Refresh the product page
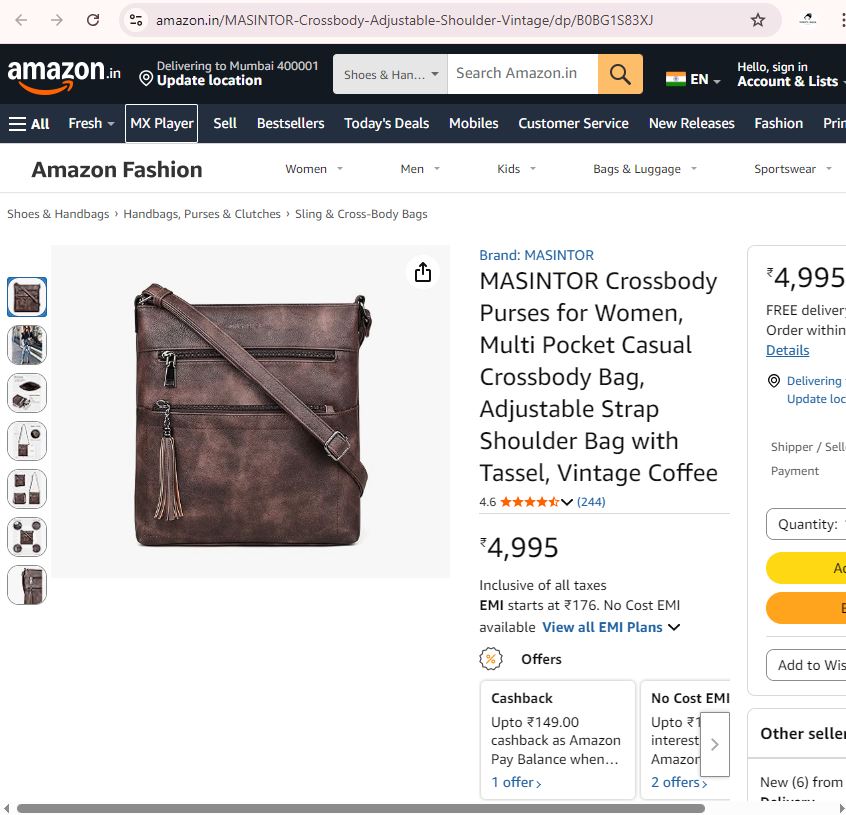This screenshot has width=846, height=815. click(92, 19)
